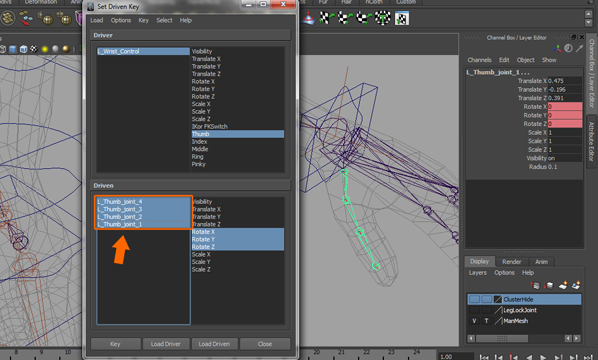Click the Load Driven button
598x360 pixels.
[214, 344]
